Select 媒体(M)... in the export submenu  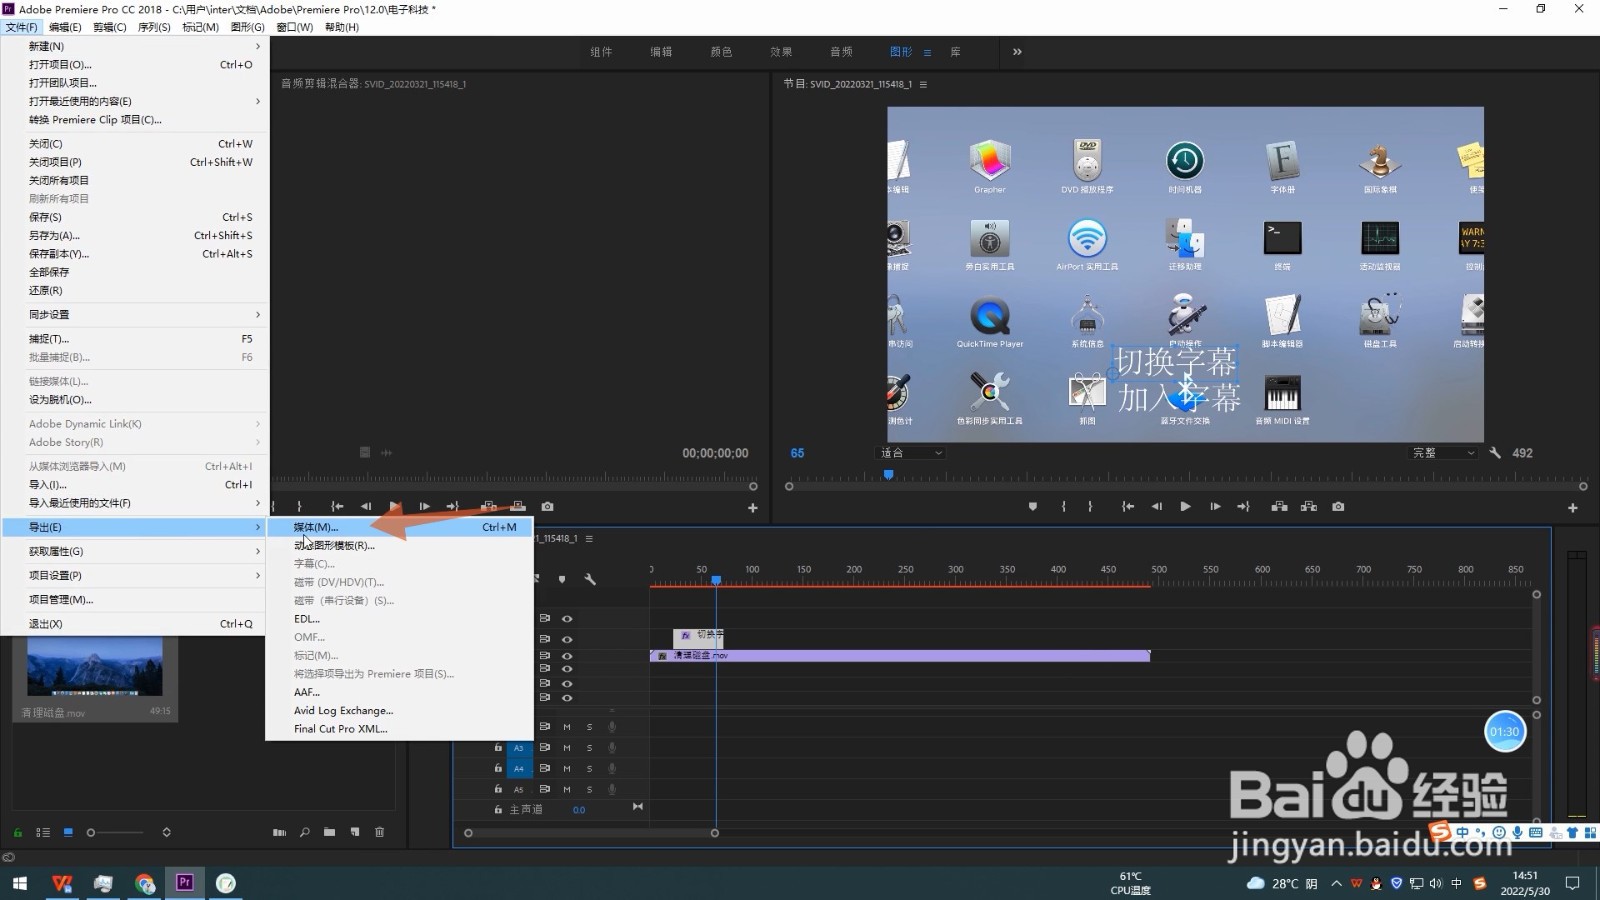[x=316, y=527]
